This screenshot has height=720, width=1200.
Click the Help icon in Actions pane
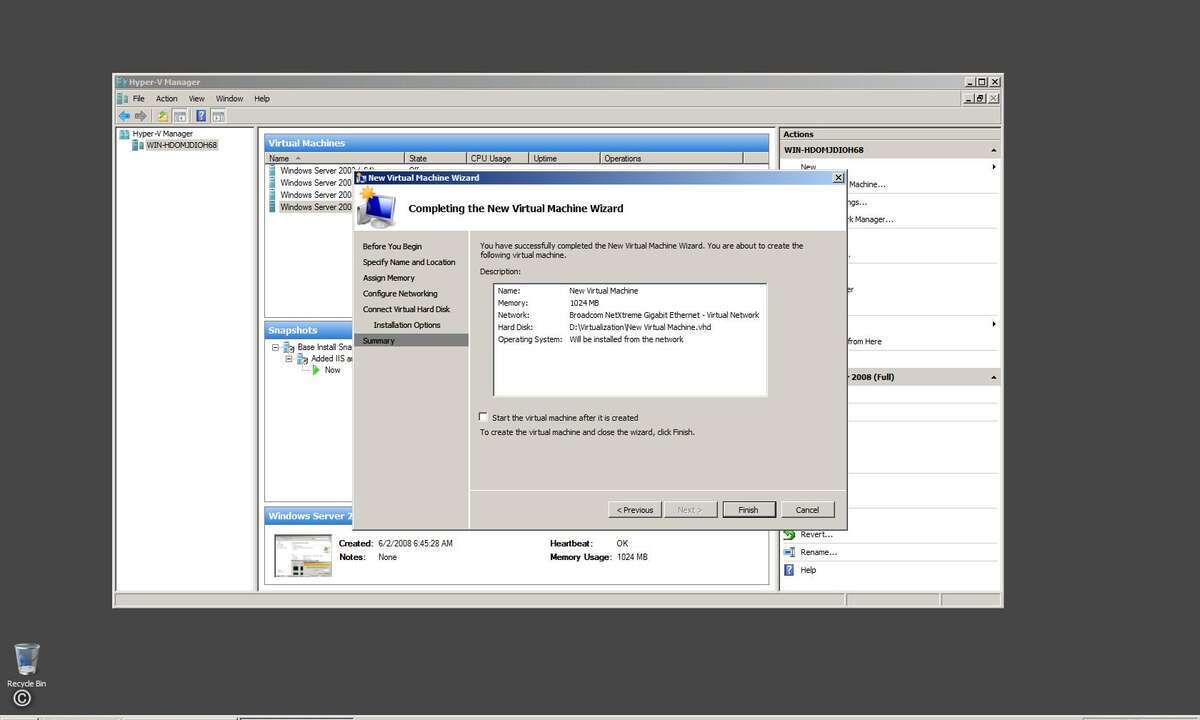789,570
